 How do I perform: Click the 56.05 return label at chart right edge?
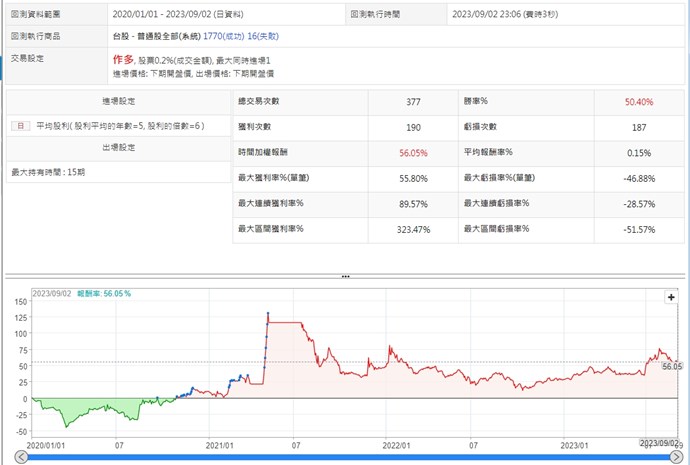pos(672,367)
